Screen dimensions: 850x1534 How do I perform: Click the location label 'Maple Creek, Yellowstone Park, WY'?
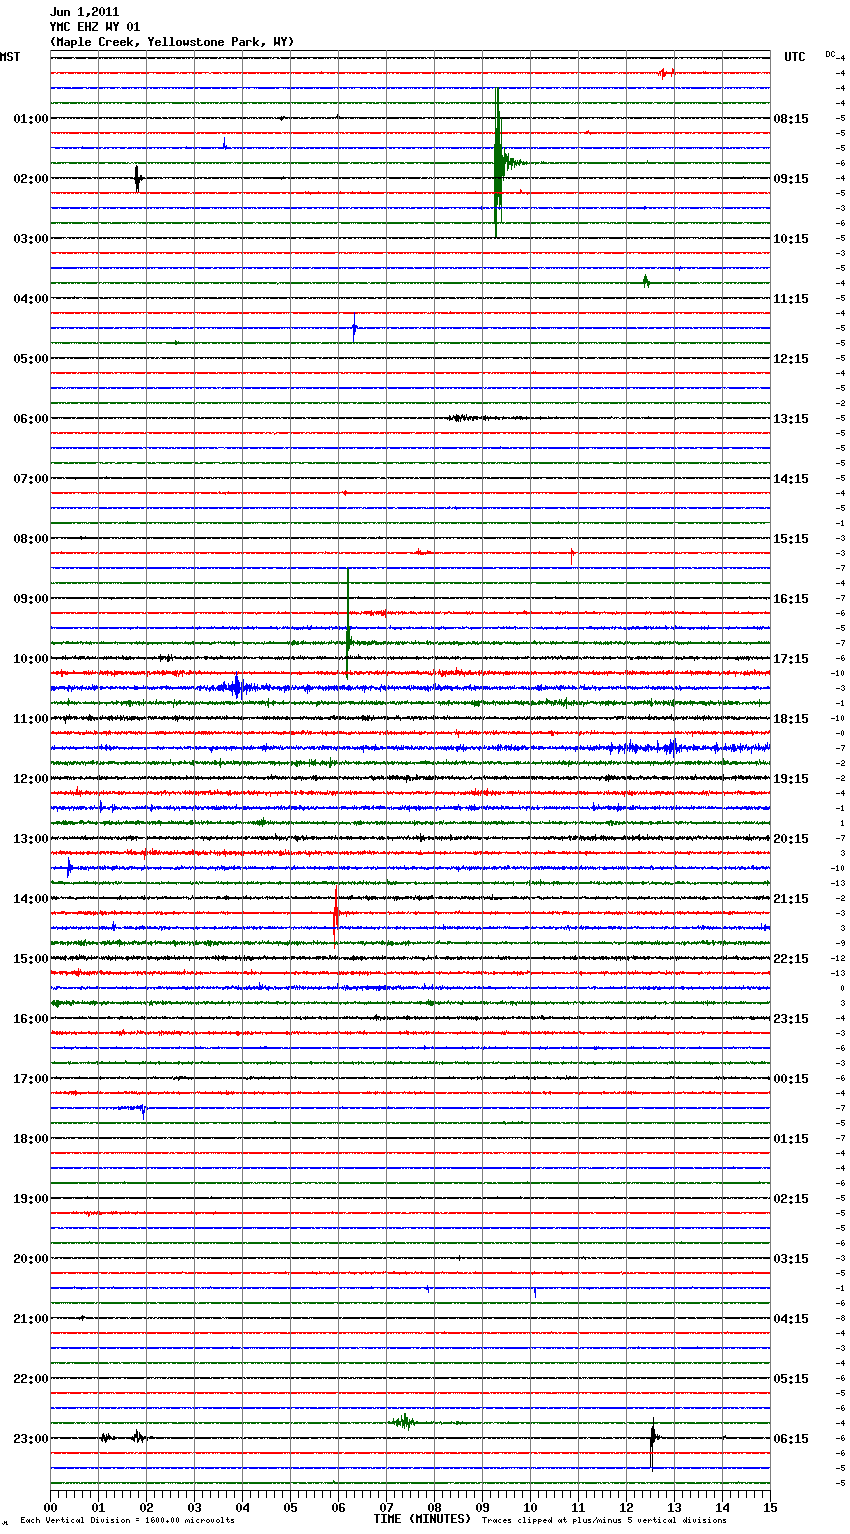click(172, 42)
